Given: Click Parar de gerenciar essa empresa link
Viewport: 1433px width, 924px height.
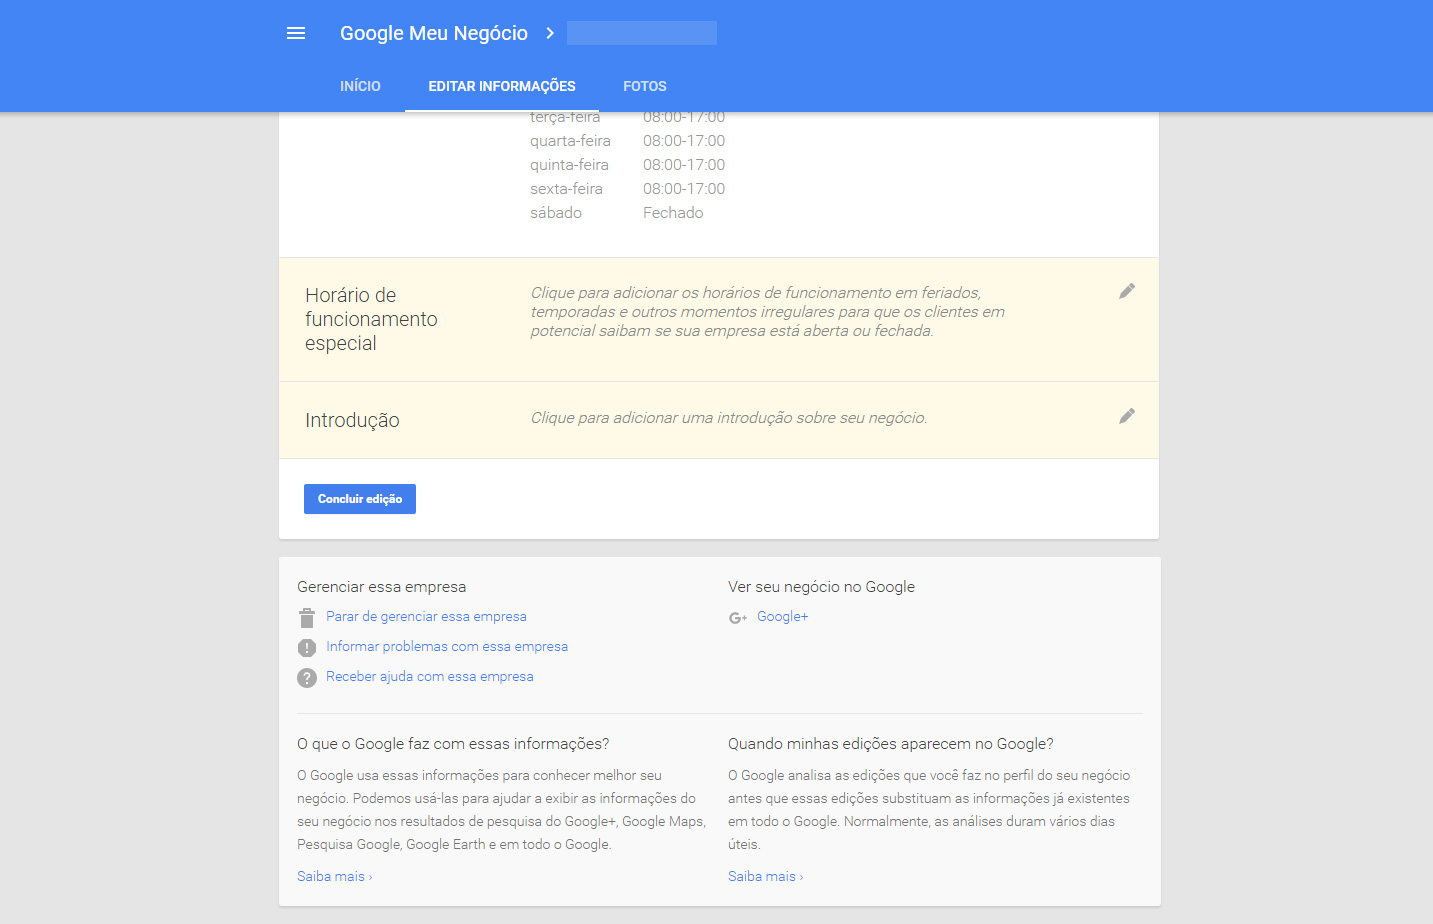Looking at the screenshot, I should click(x=426, y=617).
